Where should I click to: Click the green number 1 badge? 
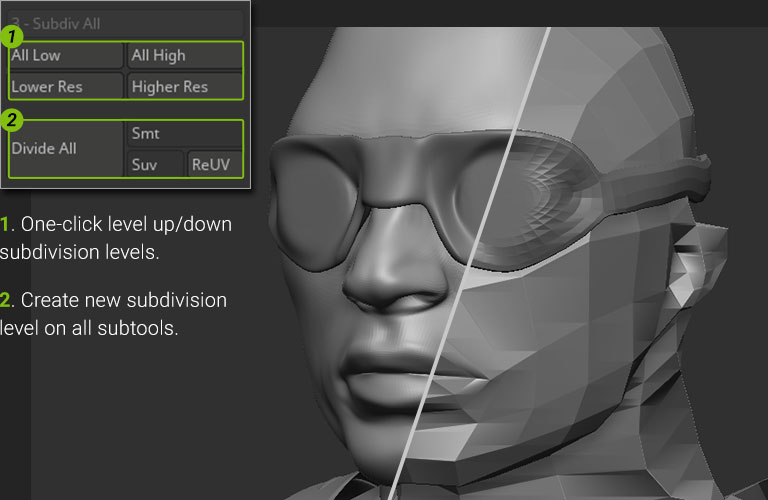10,37
